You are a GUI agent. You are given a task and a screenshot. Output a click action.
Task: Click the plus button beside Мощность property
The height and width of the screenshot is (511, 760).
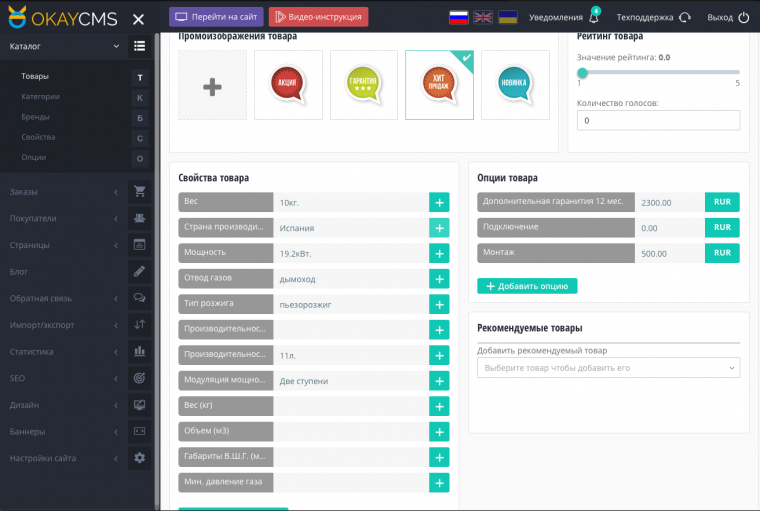439,253
